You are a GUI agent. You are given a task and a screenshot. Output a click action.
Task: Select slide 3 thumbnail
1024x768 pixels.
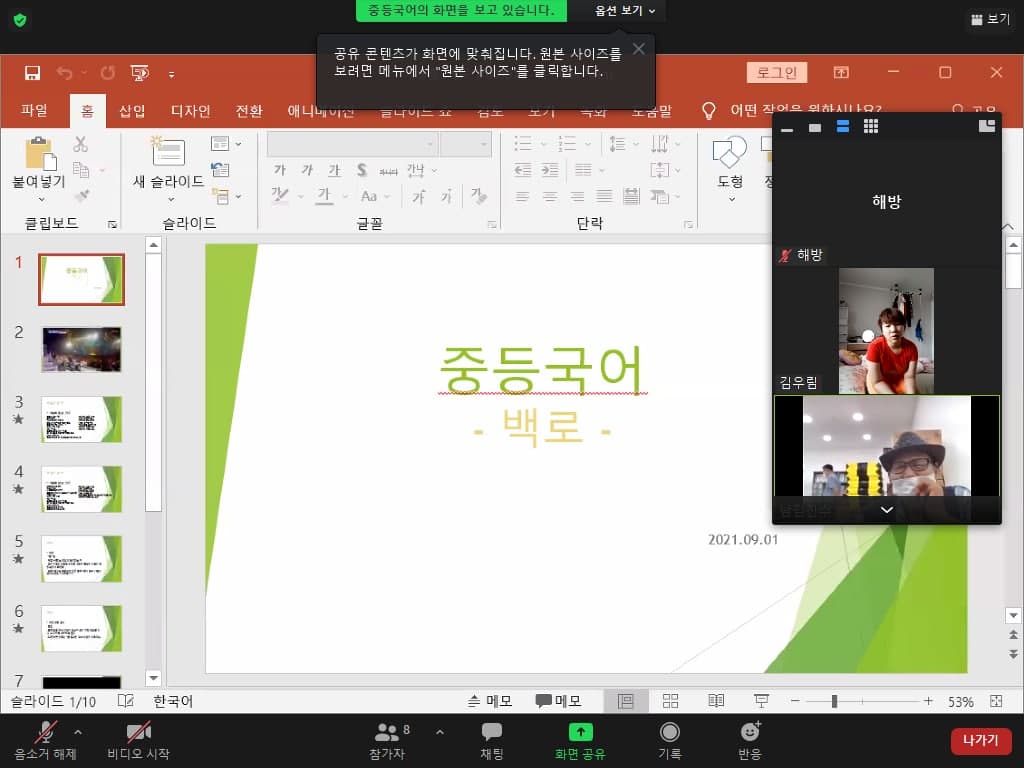[x=82, y=419]
